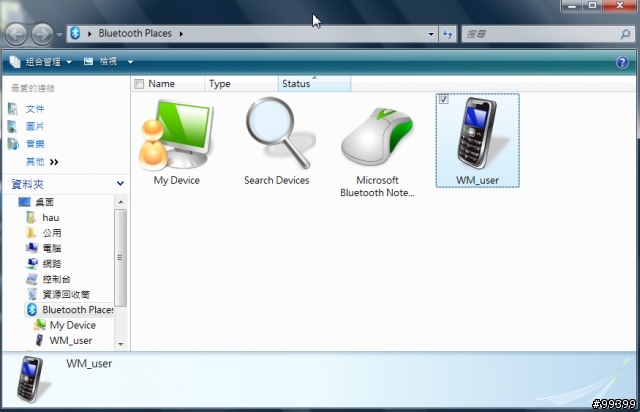Viewport: 640px width, 412px height.
Task: Click the phone preview icon in details pane
Action: point(32,380)
